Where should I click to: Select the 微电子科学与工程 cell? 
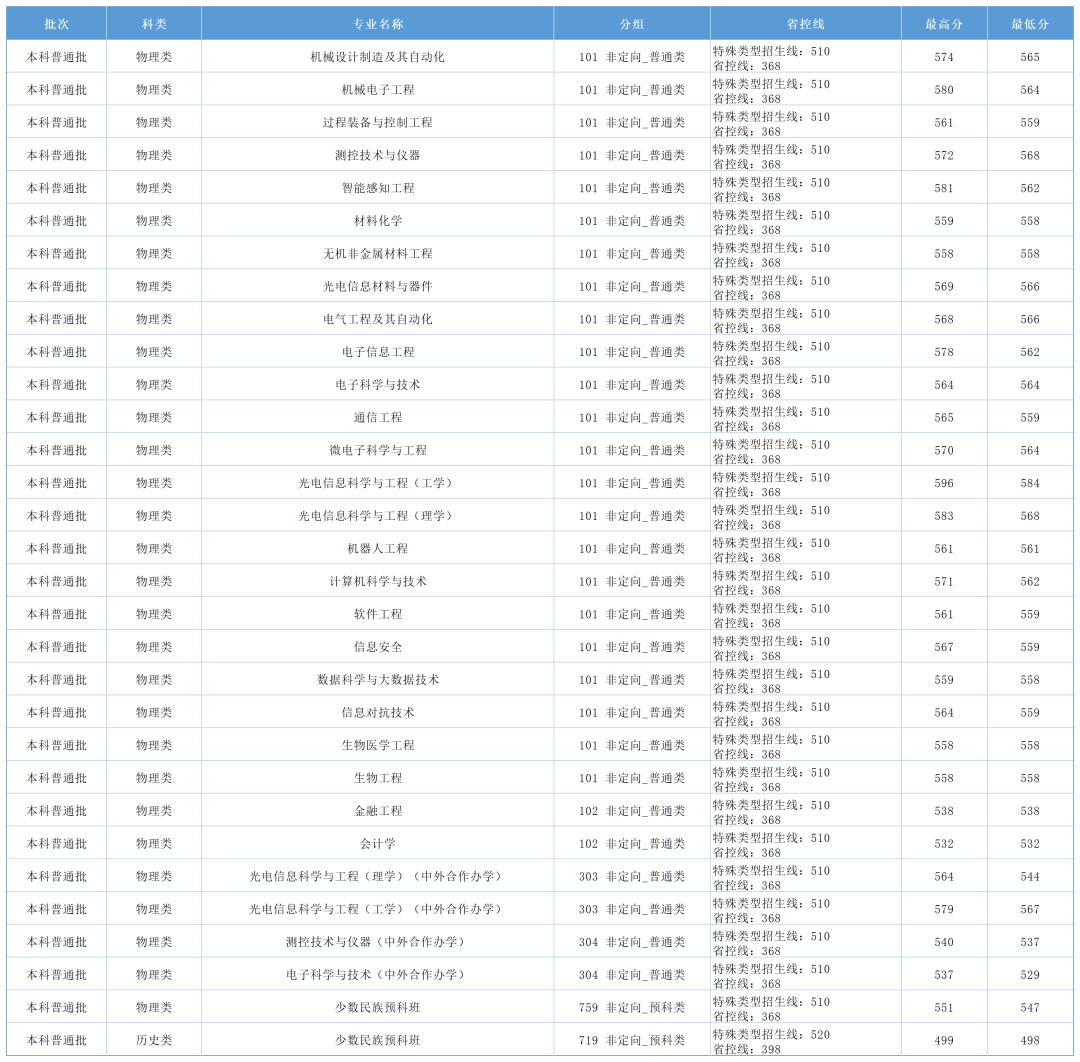[377, 450]
